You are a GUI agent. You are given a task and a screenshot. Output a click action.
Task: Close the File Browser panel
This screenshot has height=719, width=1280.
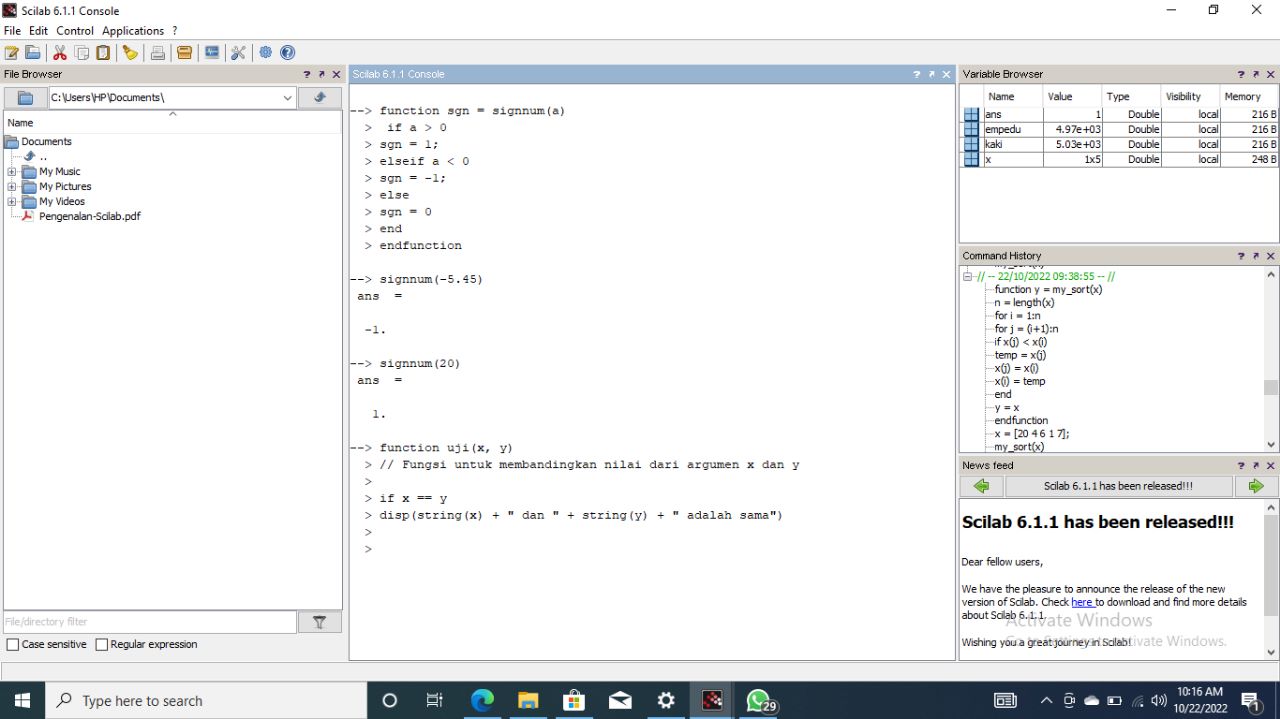(x=336, y=75)
